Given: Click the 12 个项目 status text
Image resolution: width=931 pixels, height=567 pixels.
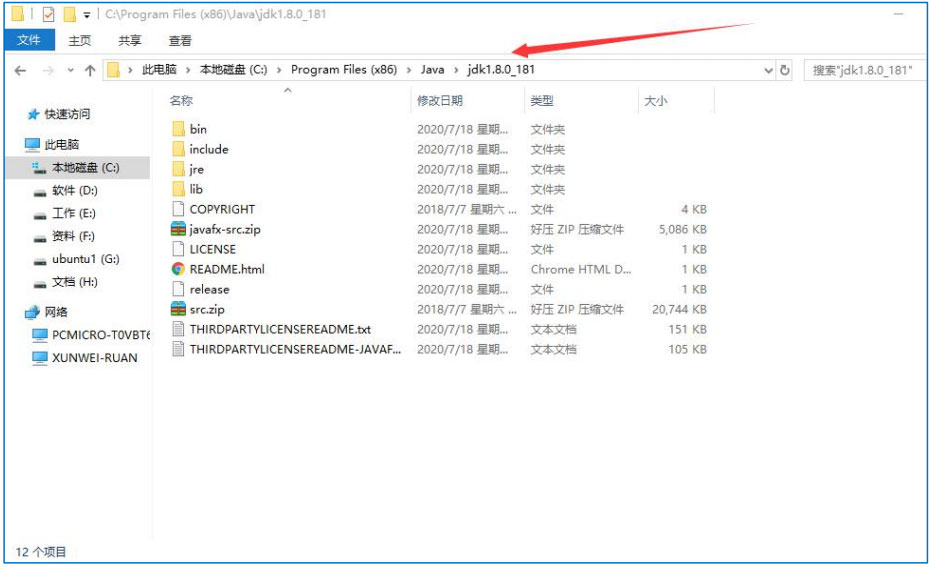Looking at the screenshot, I should (40, 552).
